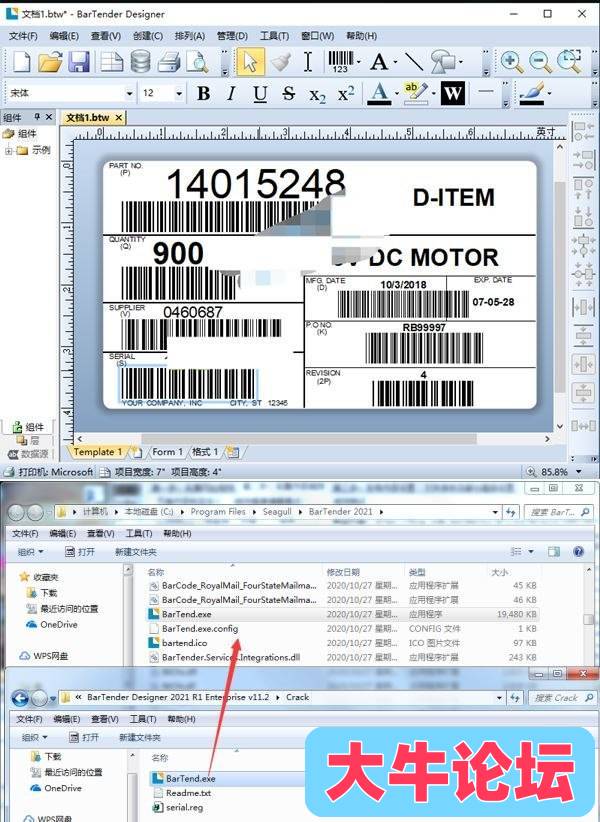Screen dimensions: 600x822
Task: Toggle underline text formatting
Action: click(260, 94)
